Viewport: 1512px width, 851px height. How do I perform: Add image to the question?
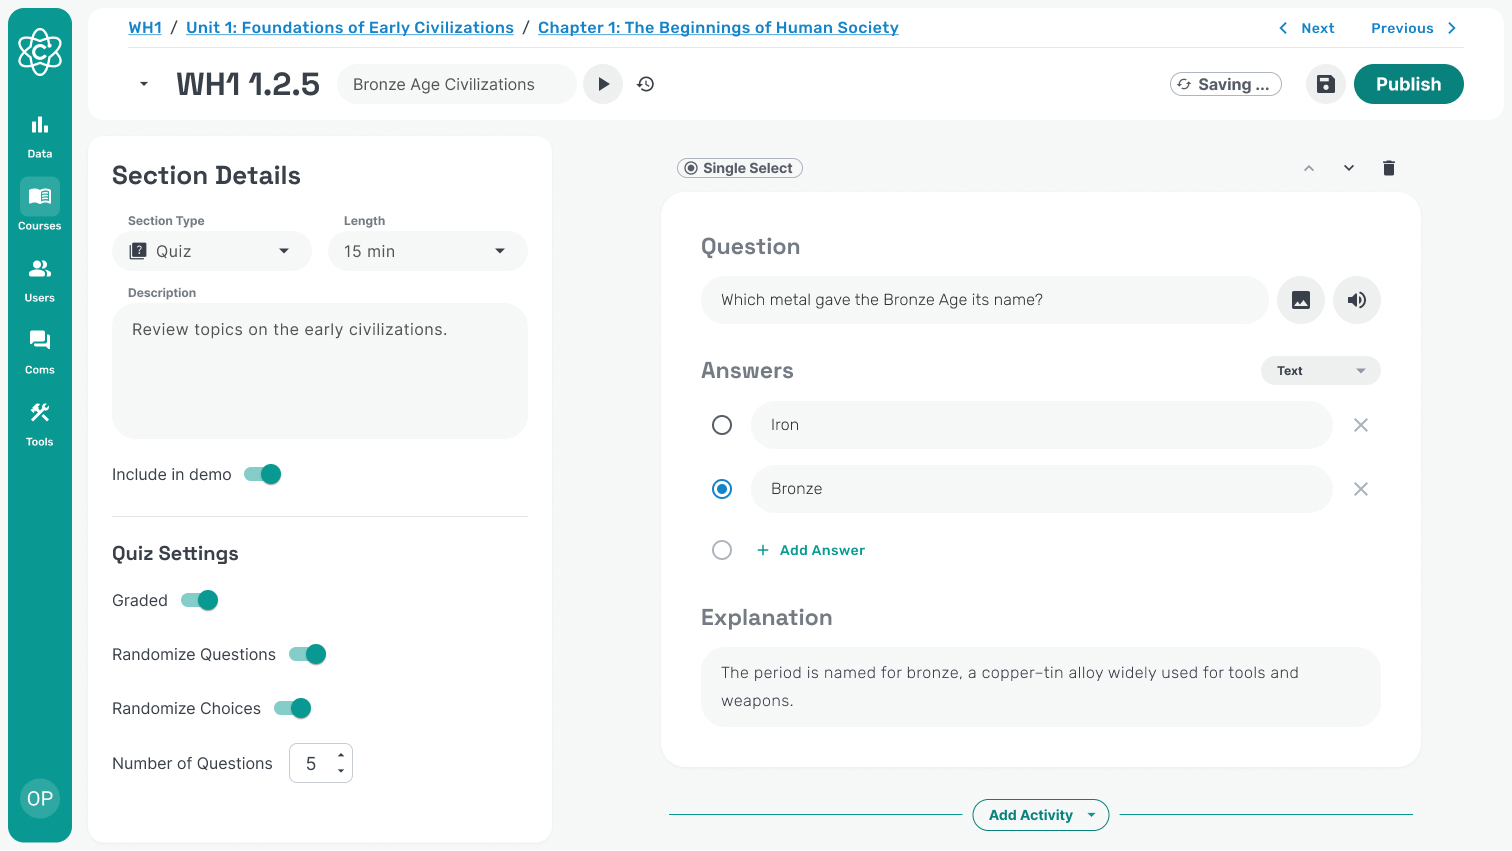point(1301,300)
